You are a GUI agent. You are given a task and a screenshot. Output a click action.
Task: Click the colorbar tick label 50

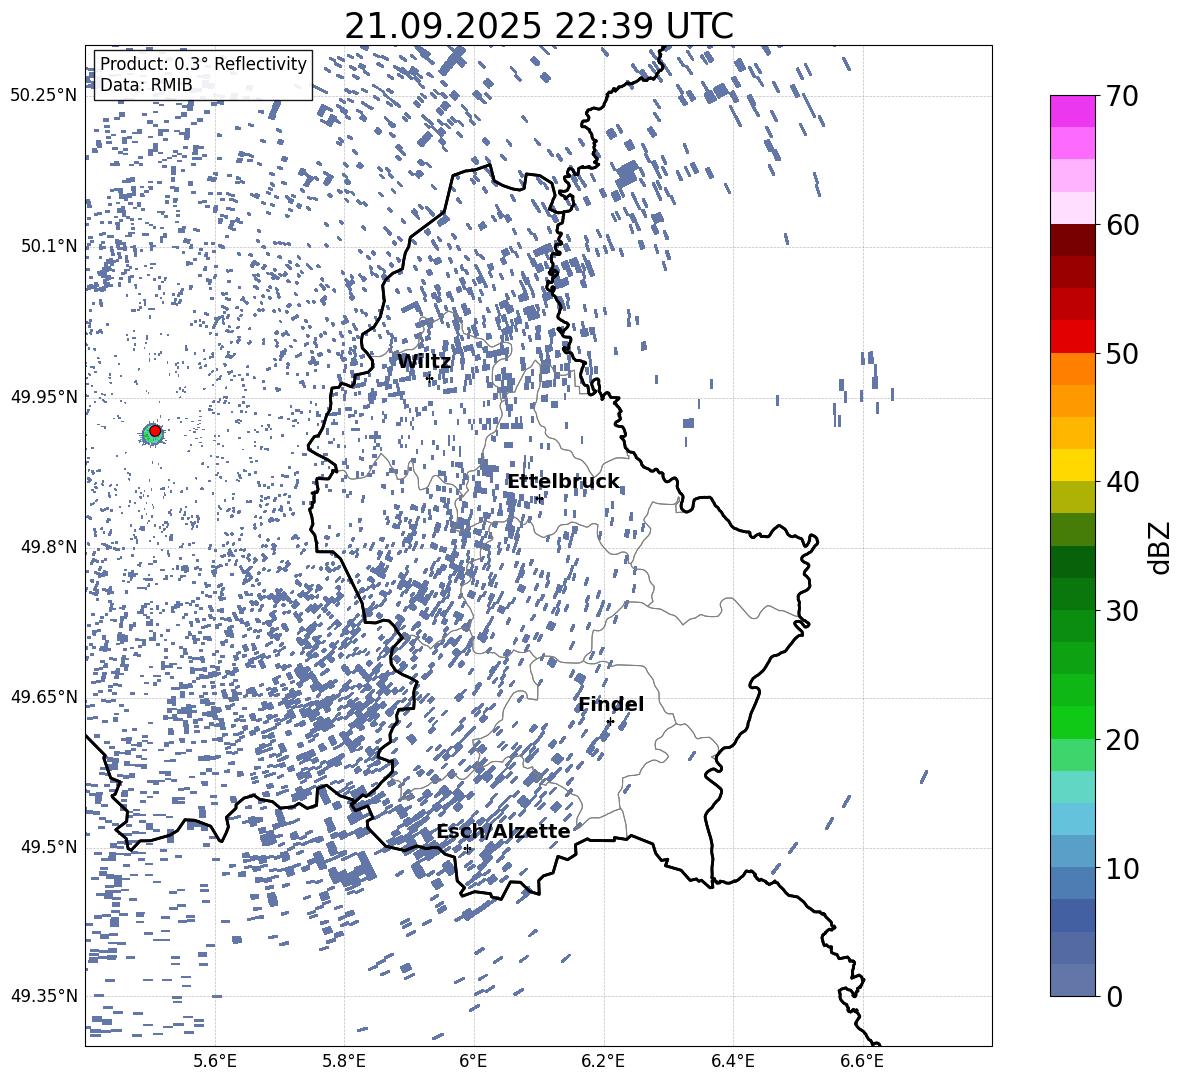(1123, 354)
